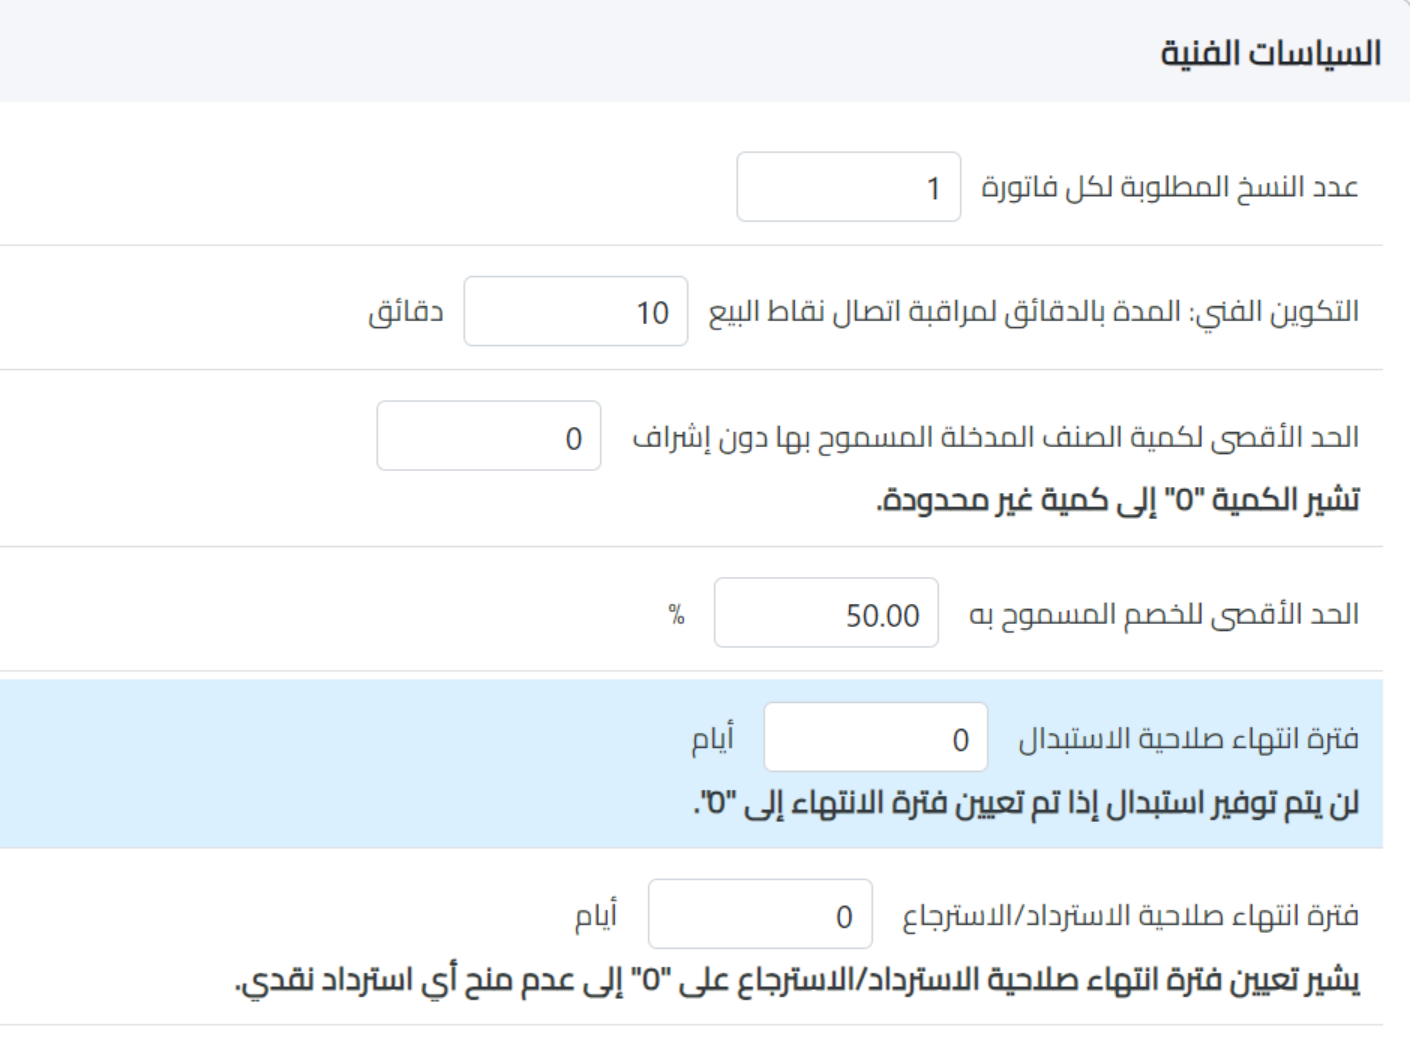The image size is (1410, 1045).
Task: Click the hint about no cash refund granted
Action: (x=797, y=980)
